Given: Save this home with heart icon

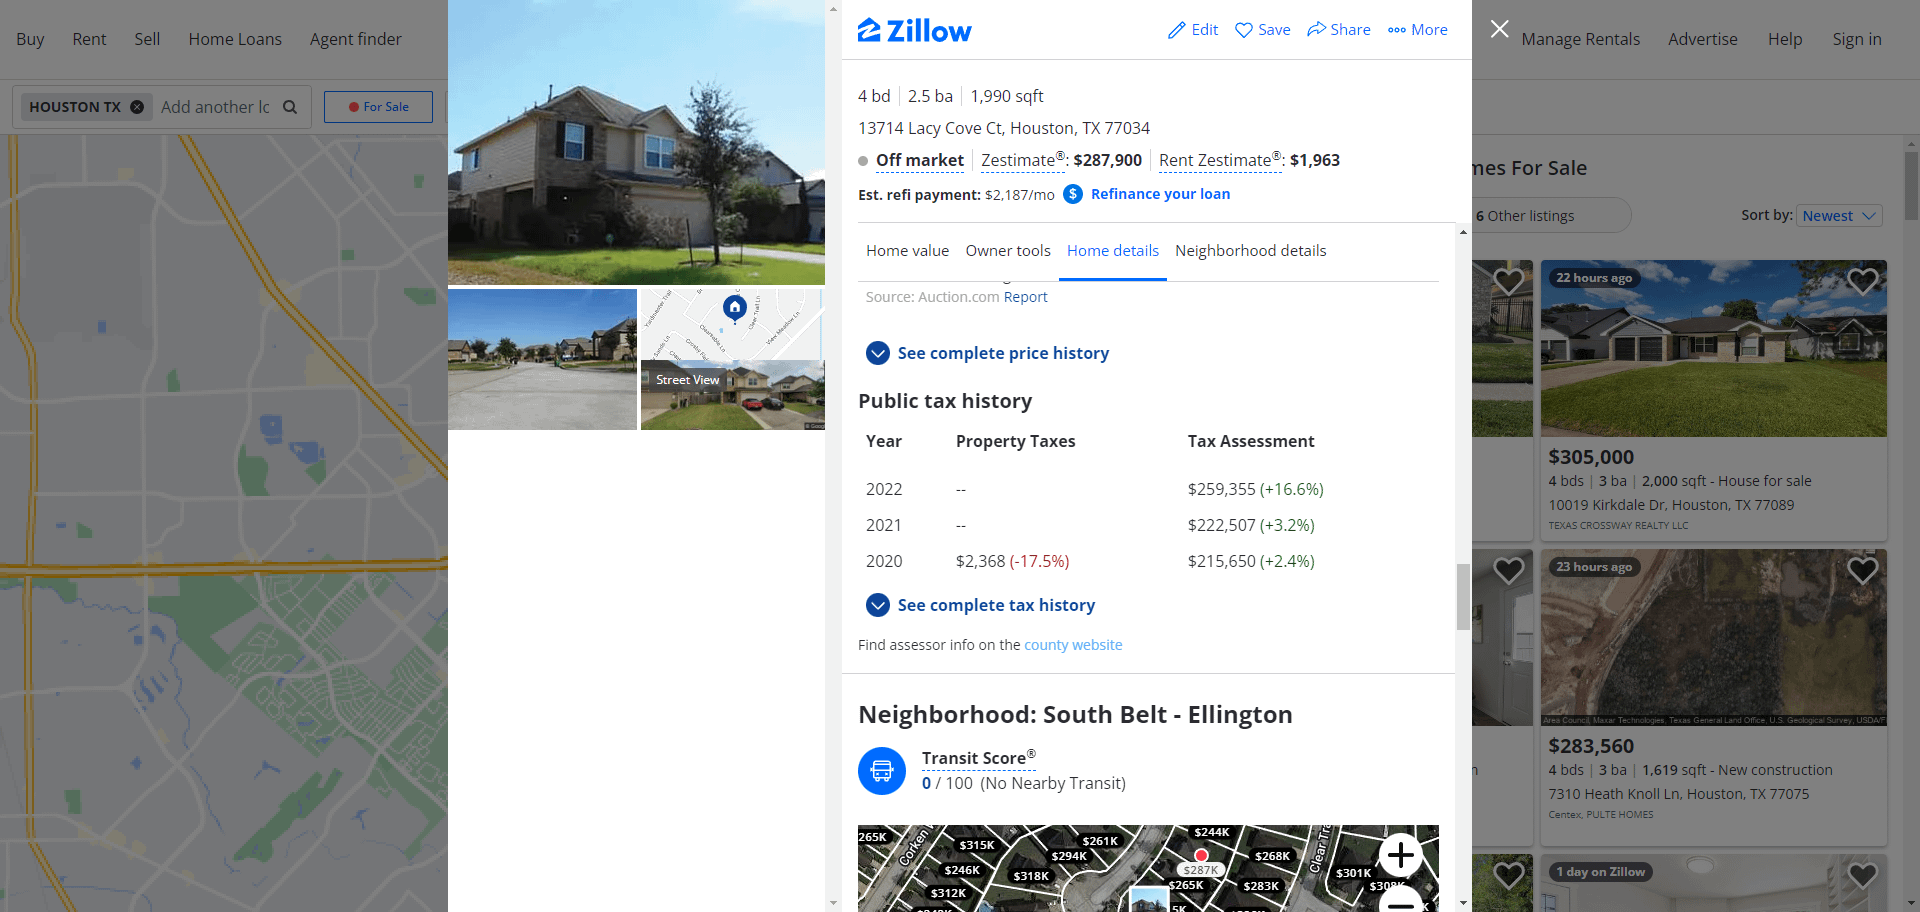Looking at the screenshot, I should [1244, 30].
